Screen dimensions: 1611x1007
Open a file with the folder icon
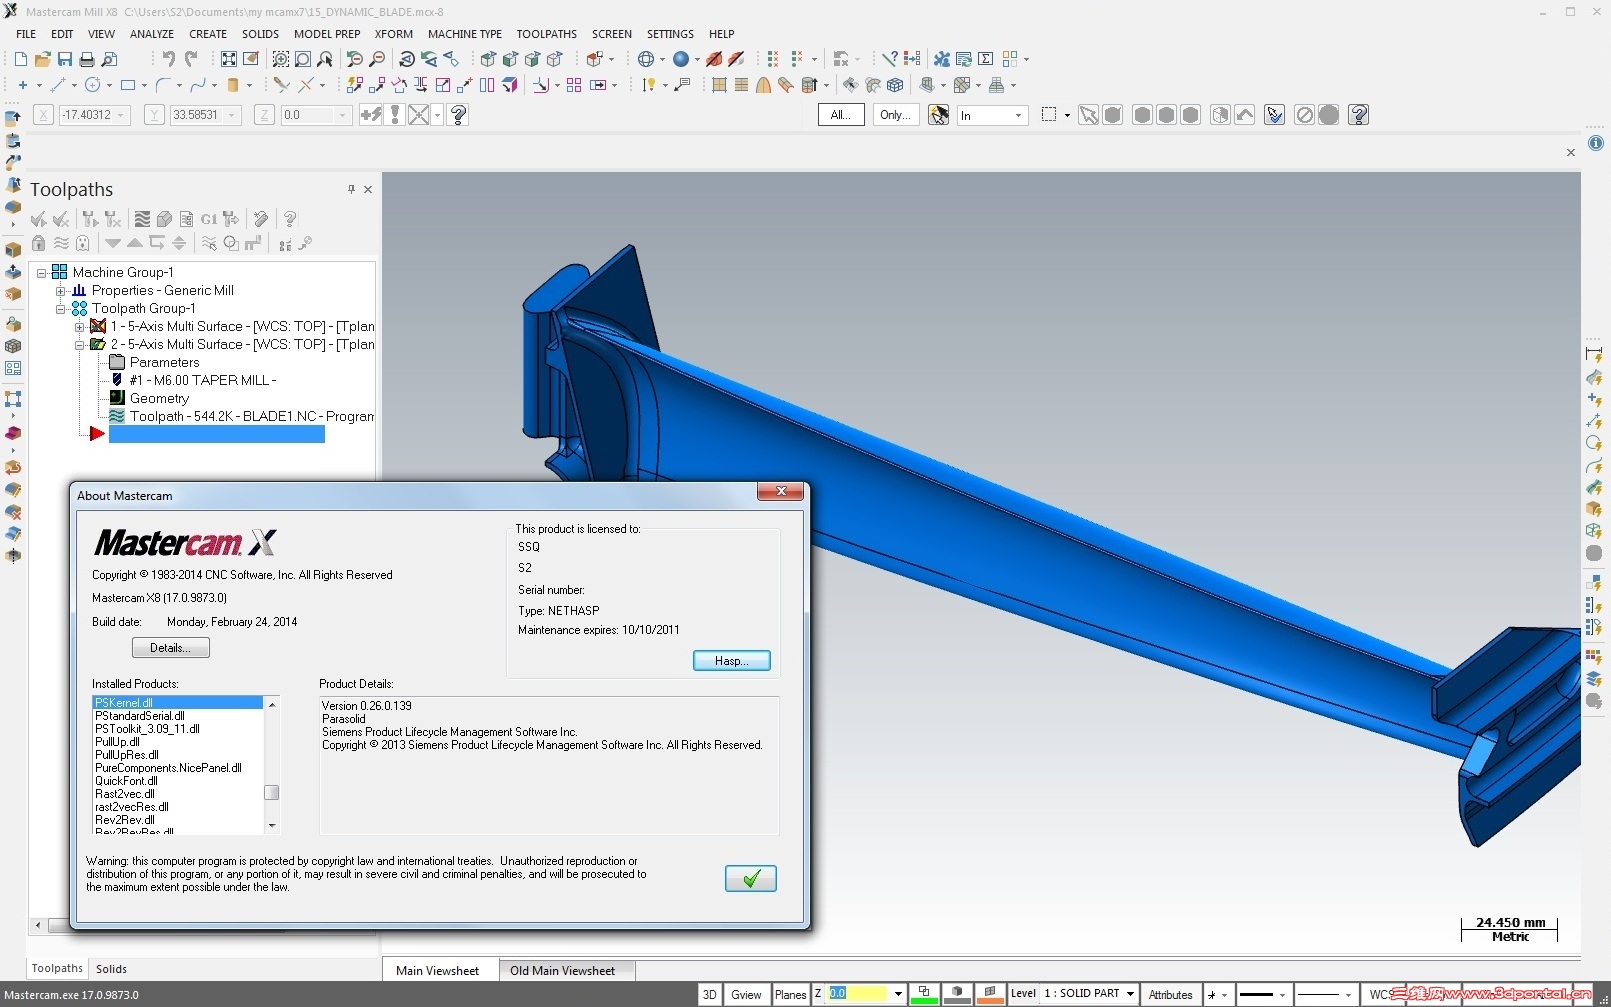[42, 59]
